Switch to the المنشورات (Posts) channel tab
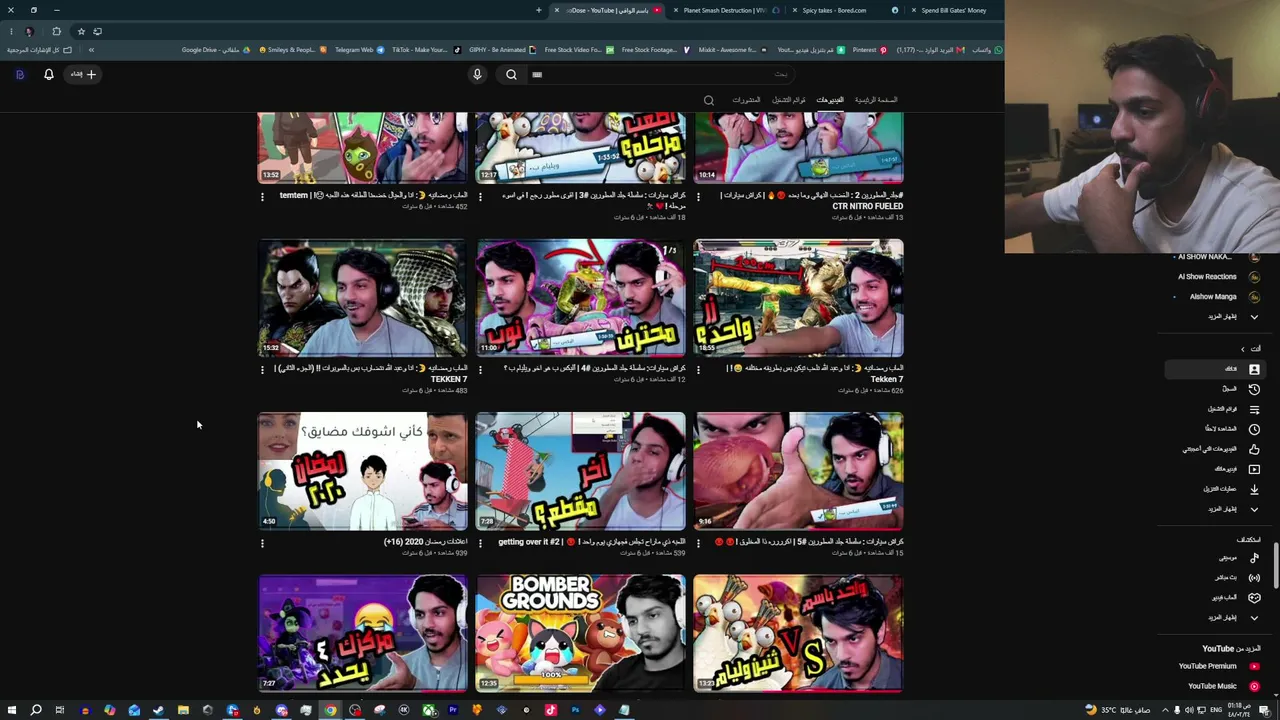The height and width of the screenshot is (720, 1280). (746, 100)
